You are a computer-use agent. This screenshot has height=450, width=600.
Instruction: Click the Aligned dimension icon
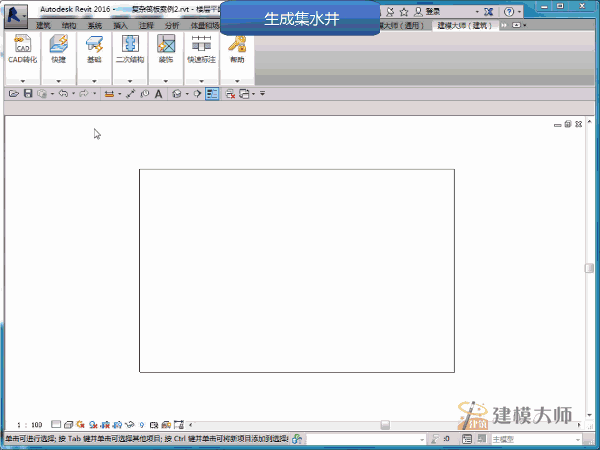pos(130,94)
